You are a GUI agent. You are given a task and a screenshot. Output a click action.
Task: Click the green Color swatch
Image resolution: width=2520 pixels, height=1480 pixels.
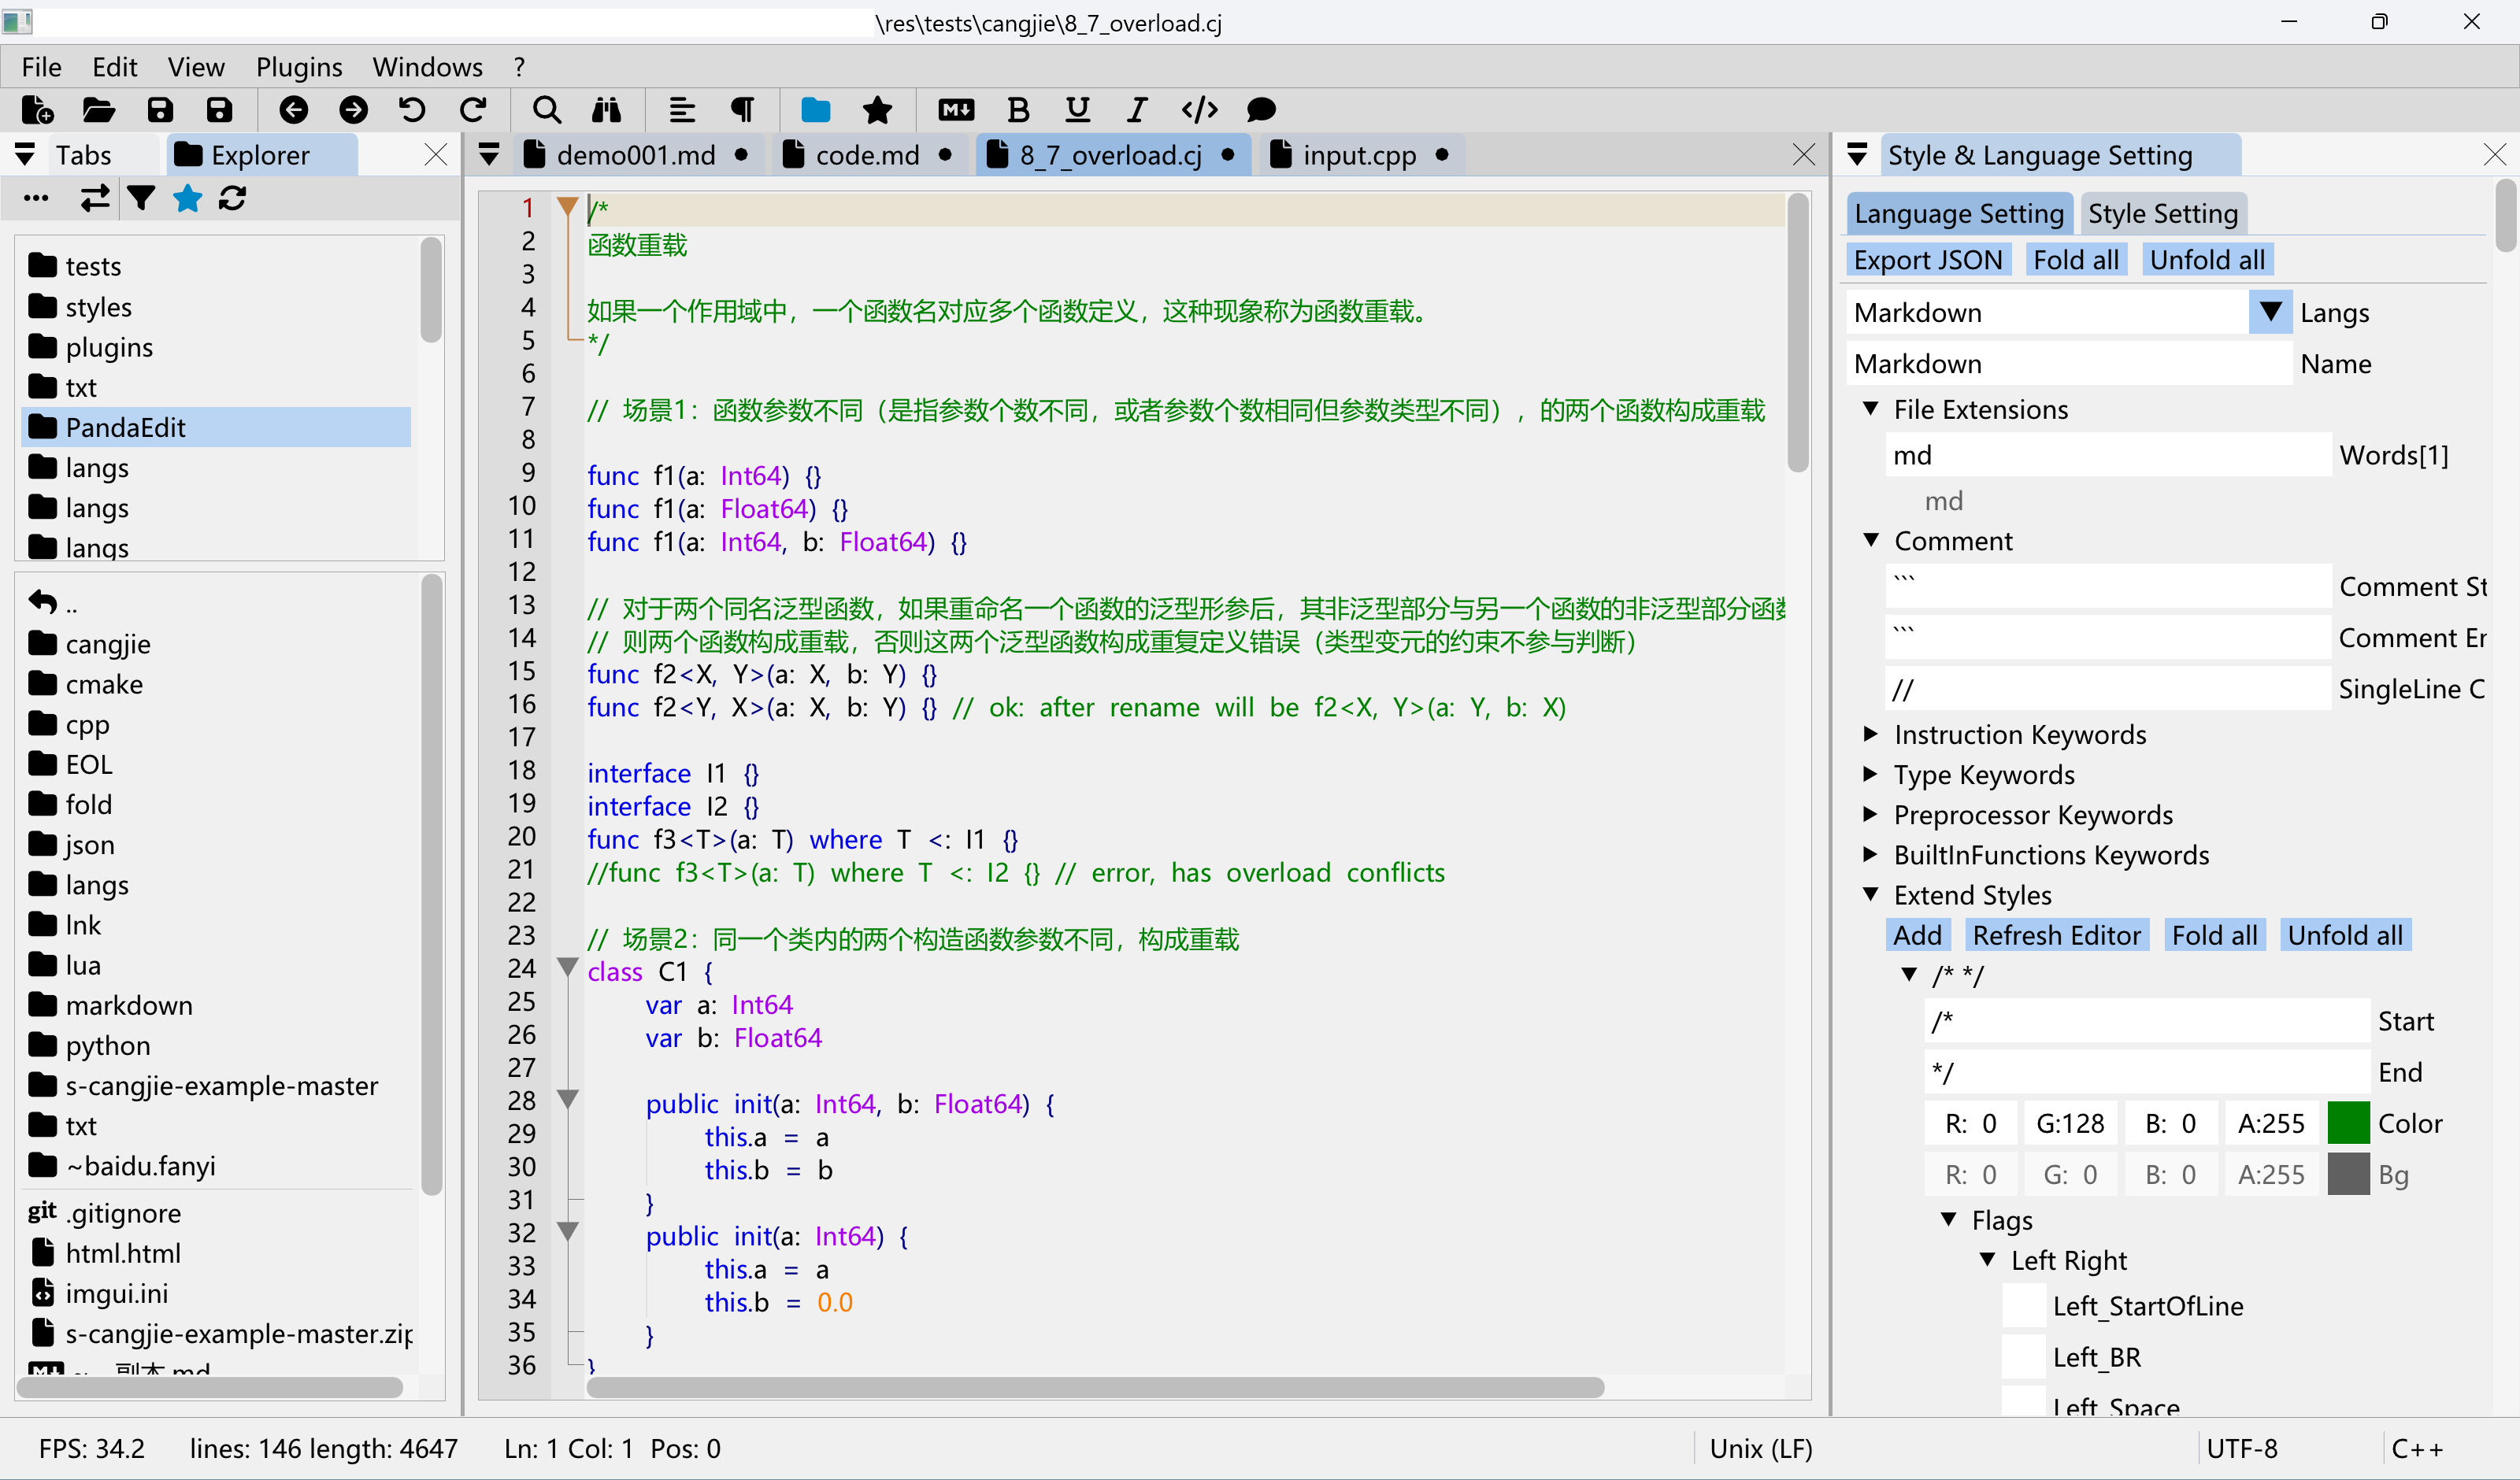(x=2347, y=1123)
